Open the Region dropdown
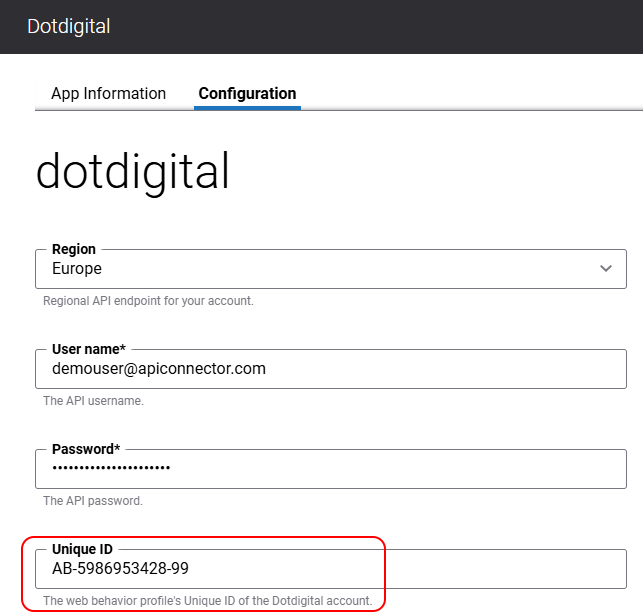The image size is (643, 614). [331, 269]
